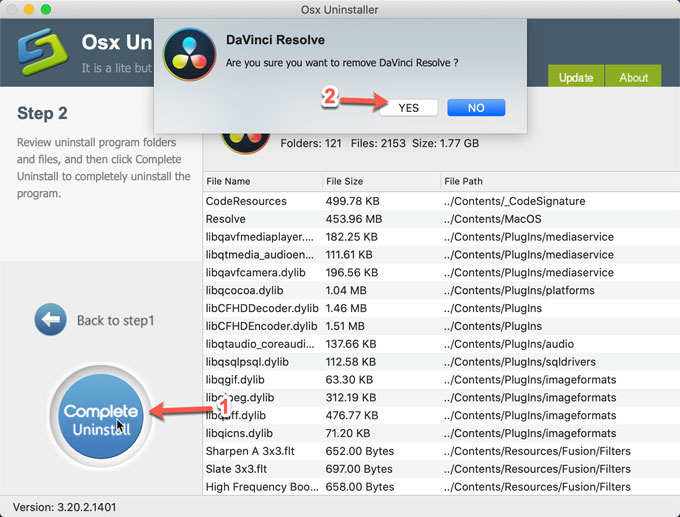
Task: Click the Back to step1 label
Action: coord(115,321)
